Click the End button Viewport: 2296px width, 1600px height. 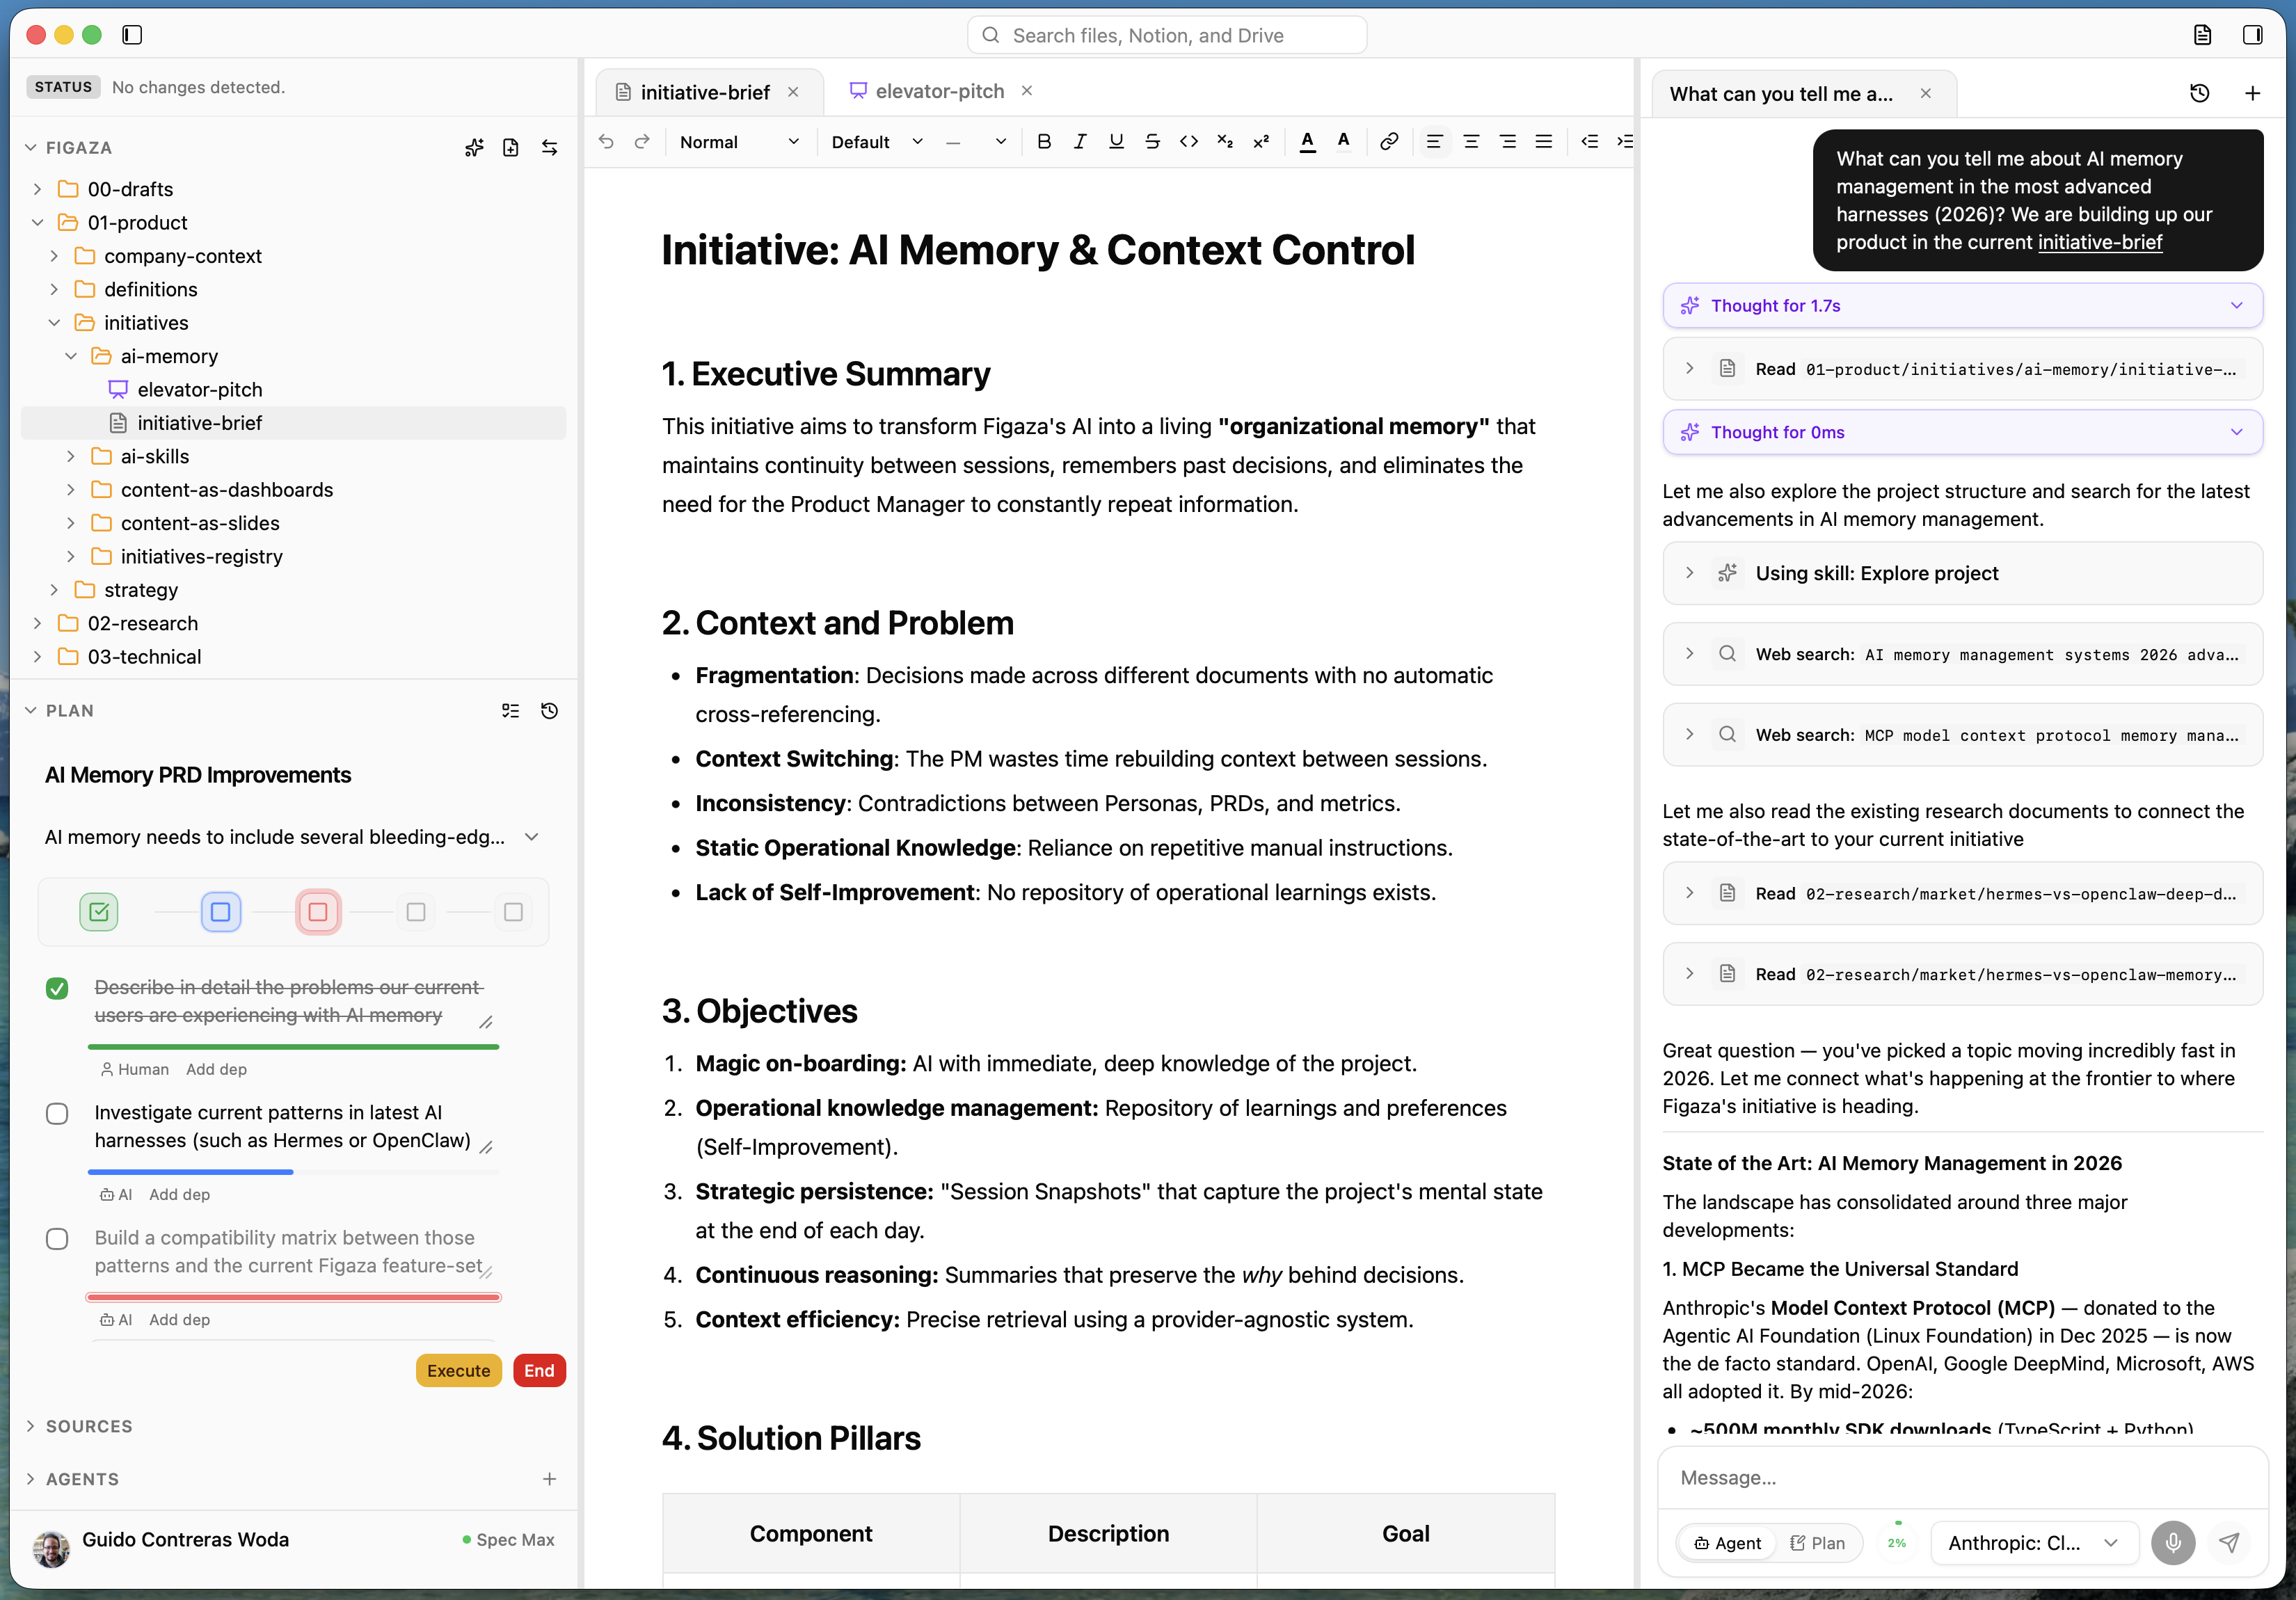[x=539, y=1371]
